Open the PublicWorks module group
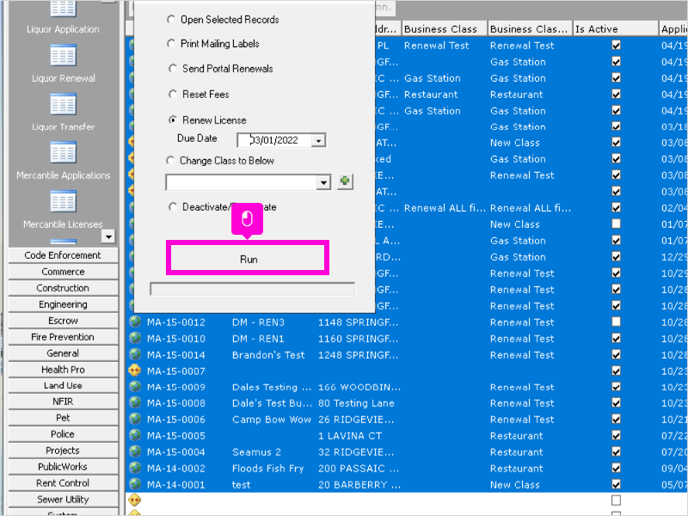This screenshot has width=688, height=516. (63, 466)
